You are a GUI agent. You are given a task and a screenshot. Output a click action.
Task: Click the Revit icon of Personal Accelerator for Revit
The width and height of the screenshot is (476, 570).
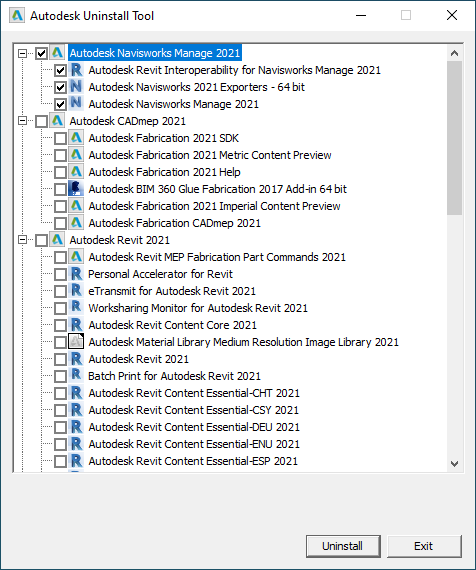pos(76,274)
